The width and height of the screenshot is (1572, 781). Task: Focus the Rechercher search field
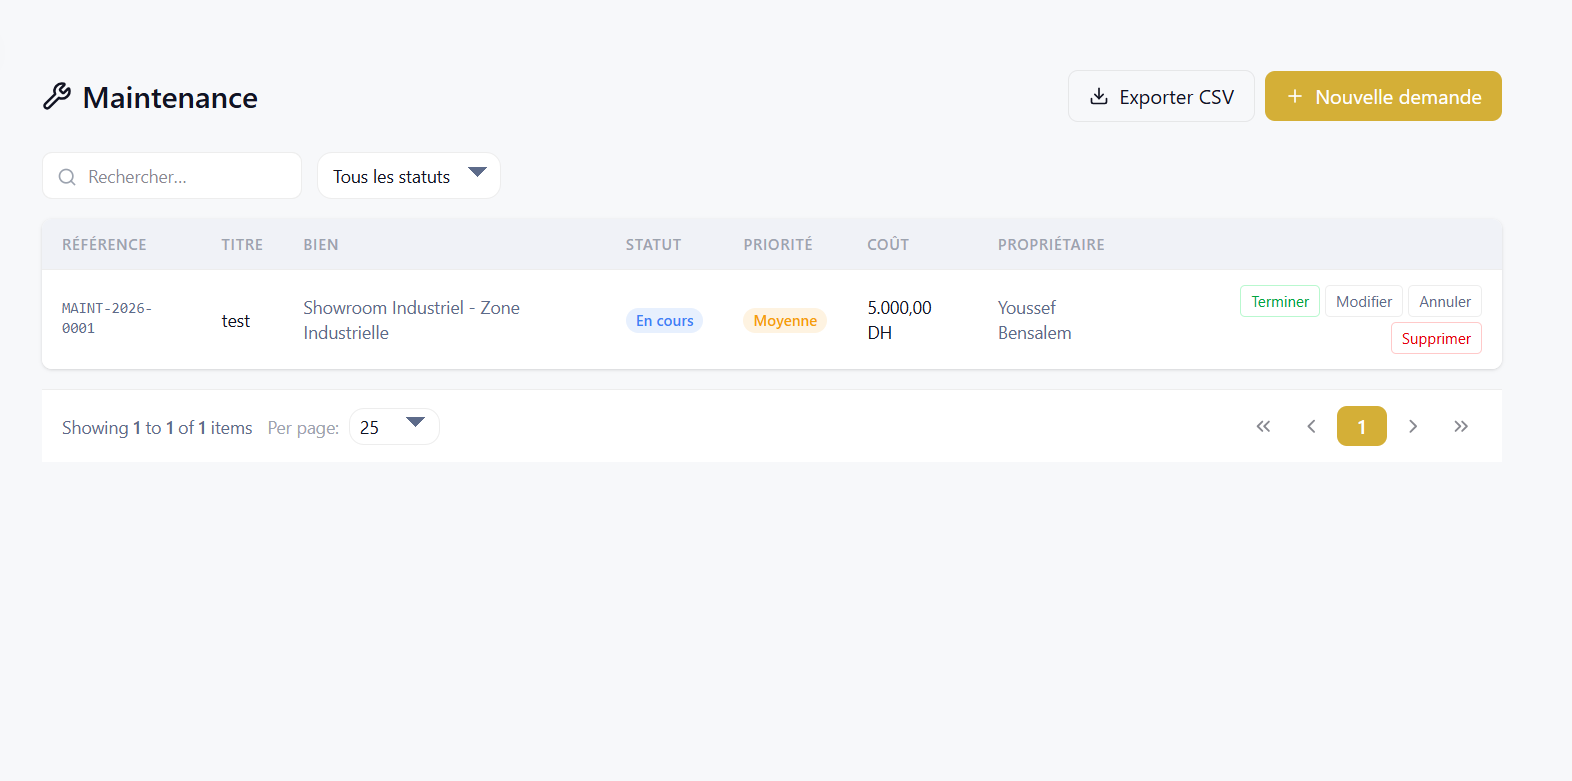[172, 176]
